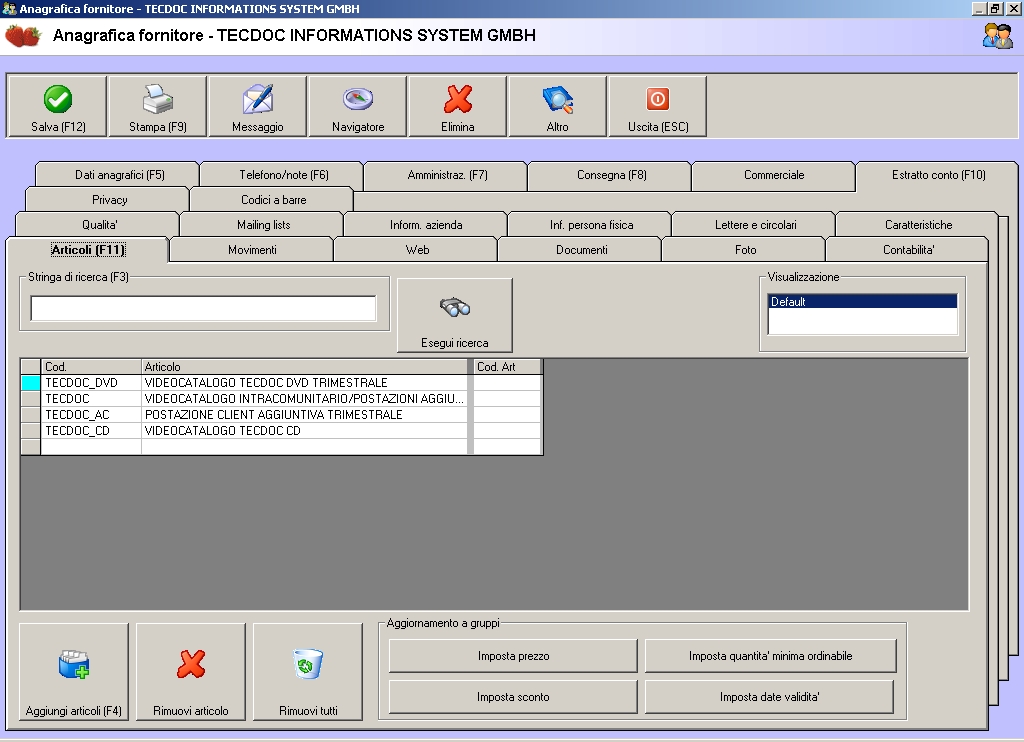
Task: Open the Messaggio envelope button
Action: coord(257,106)
